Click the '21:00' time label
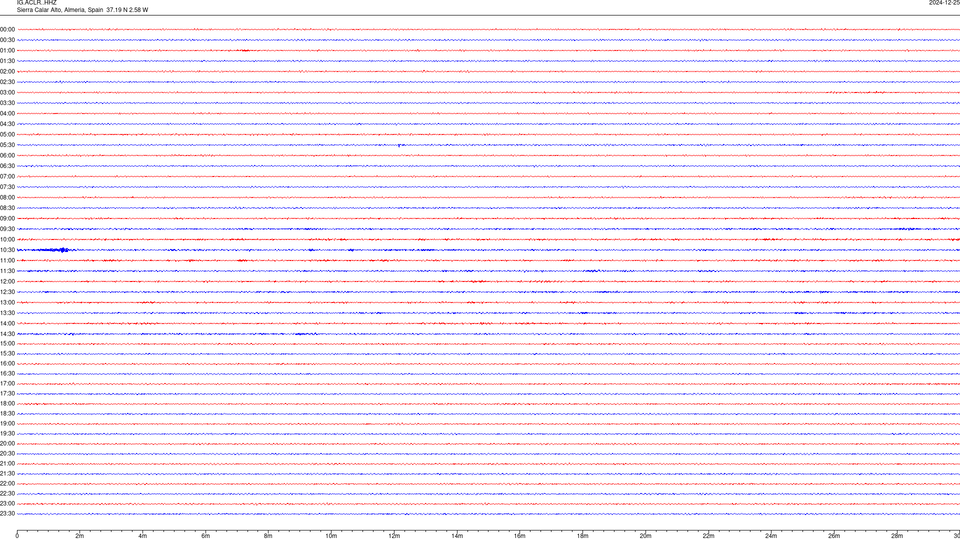Image resolution: width=960 pixels, height=540 pixels. [7, 463]
